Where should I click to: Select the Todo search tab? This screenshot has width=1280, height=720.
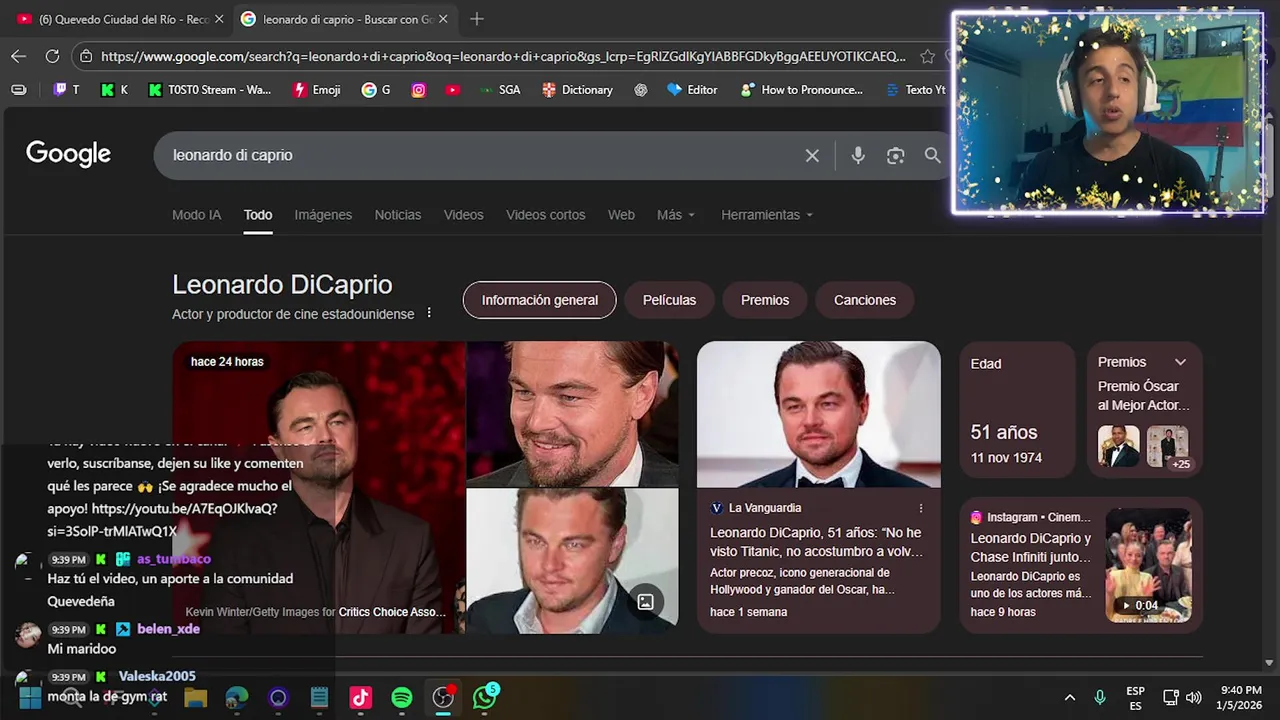pos(258,215)
